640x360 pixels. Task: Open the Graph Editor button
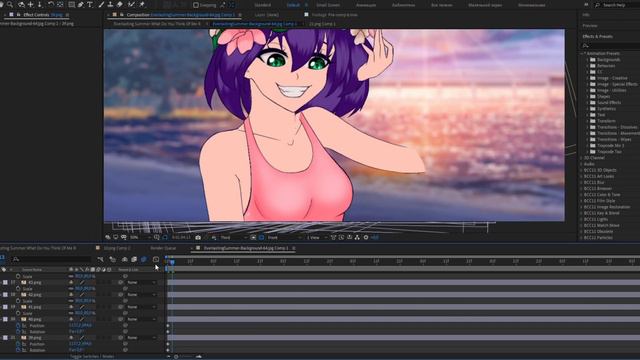point(156,259)
